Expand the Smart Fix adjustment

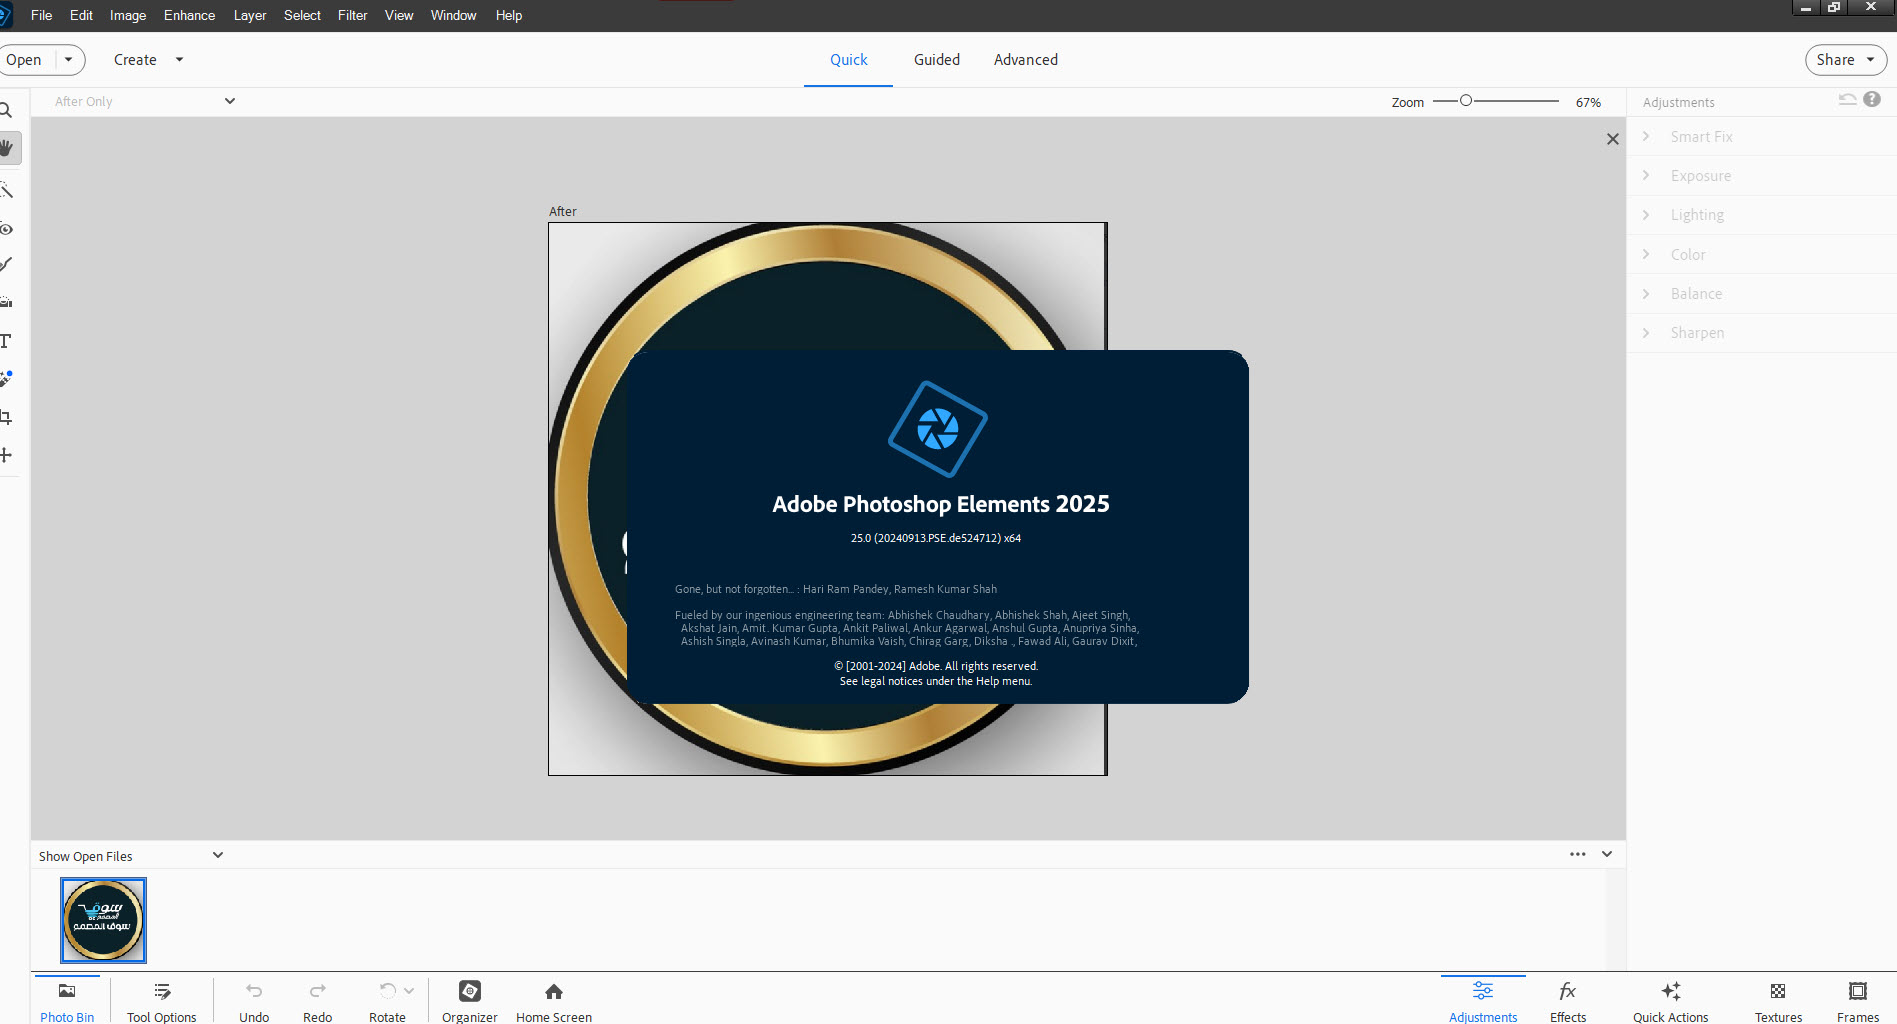pos(1762,137)
